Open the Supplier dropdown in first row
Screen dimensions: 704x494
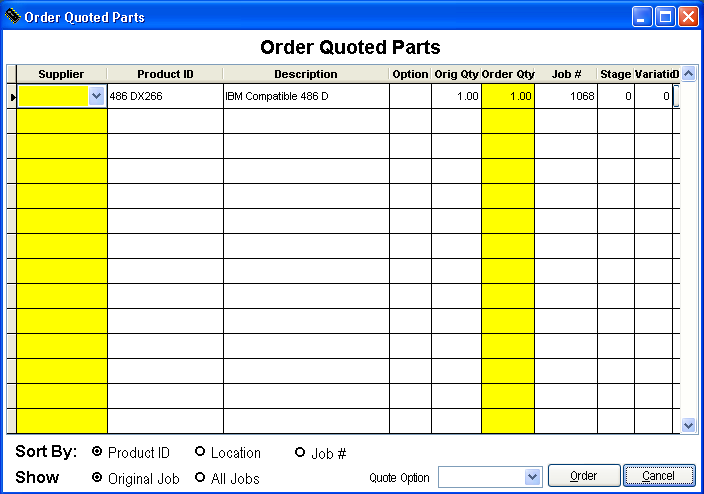[96, 96]
